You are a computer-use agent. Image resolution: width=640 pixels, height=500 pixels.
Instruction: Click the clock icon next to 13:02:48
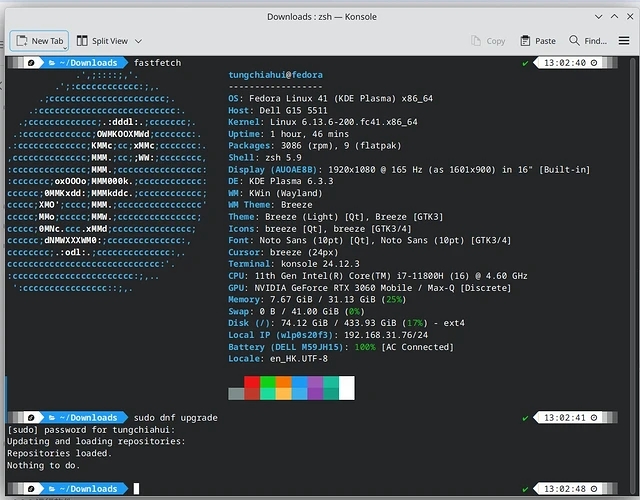(x=594, y=489)
